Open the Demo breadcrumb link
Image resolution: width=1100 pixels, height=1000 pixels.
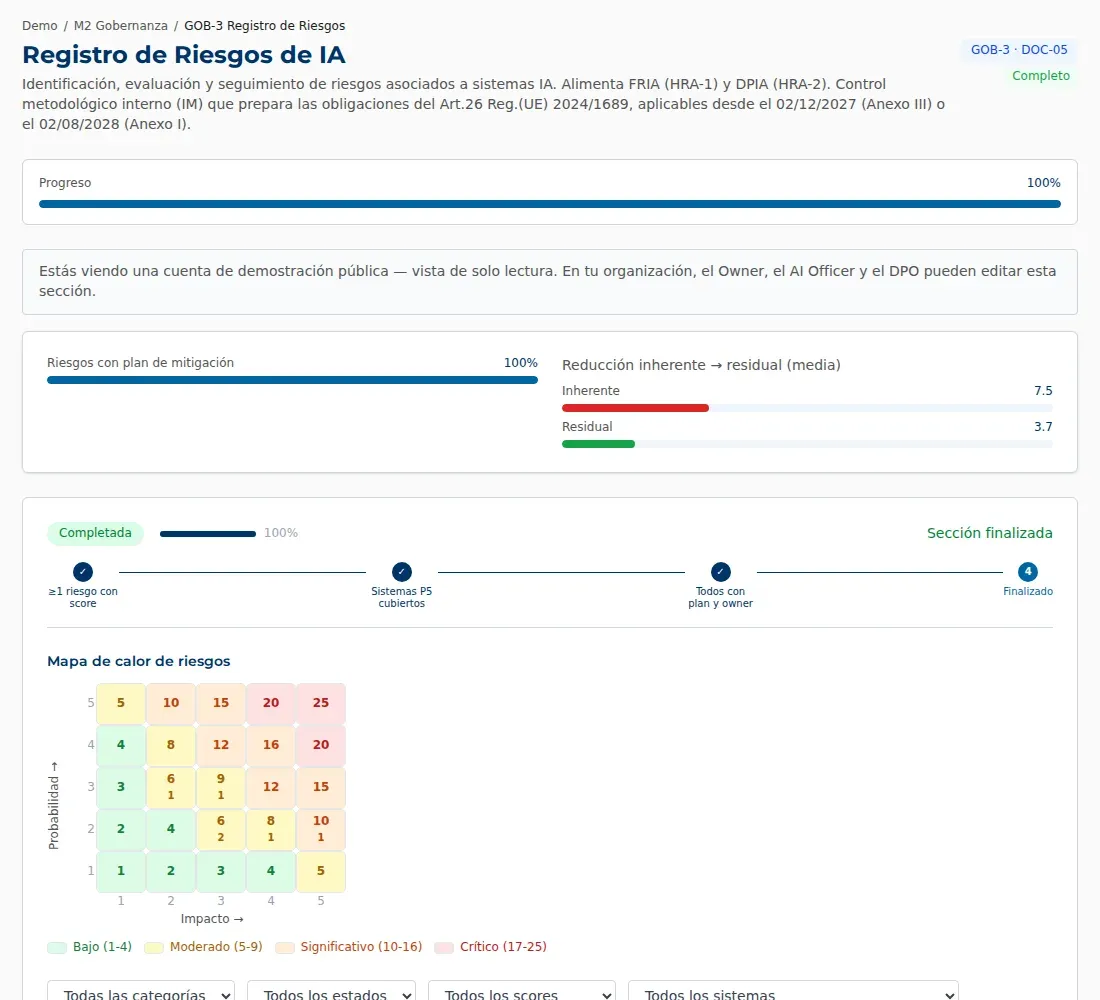(39, 26)
